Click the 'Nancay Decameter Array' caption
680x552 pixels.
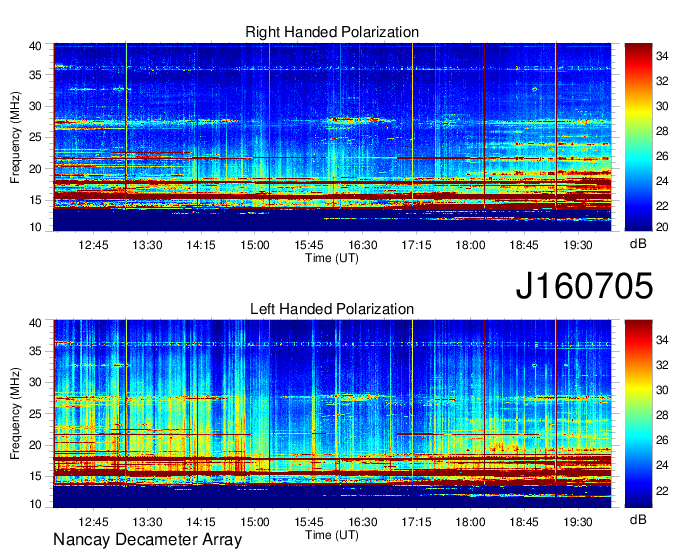147,540
